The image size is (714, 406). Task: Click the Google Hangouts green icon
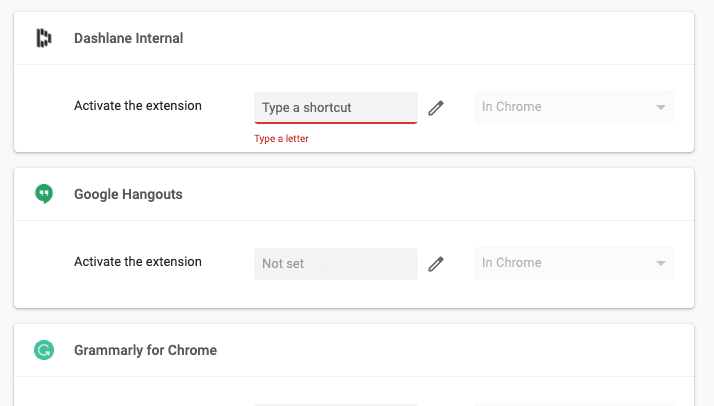43,194
